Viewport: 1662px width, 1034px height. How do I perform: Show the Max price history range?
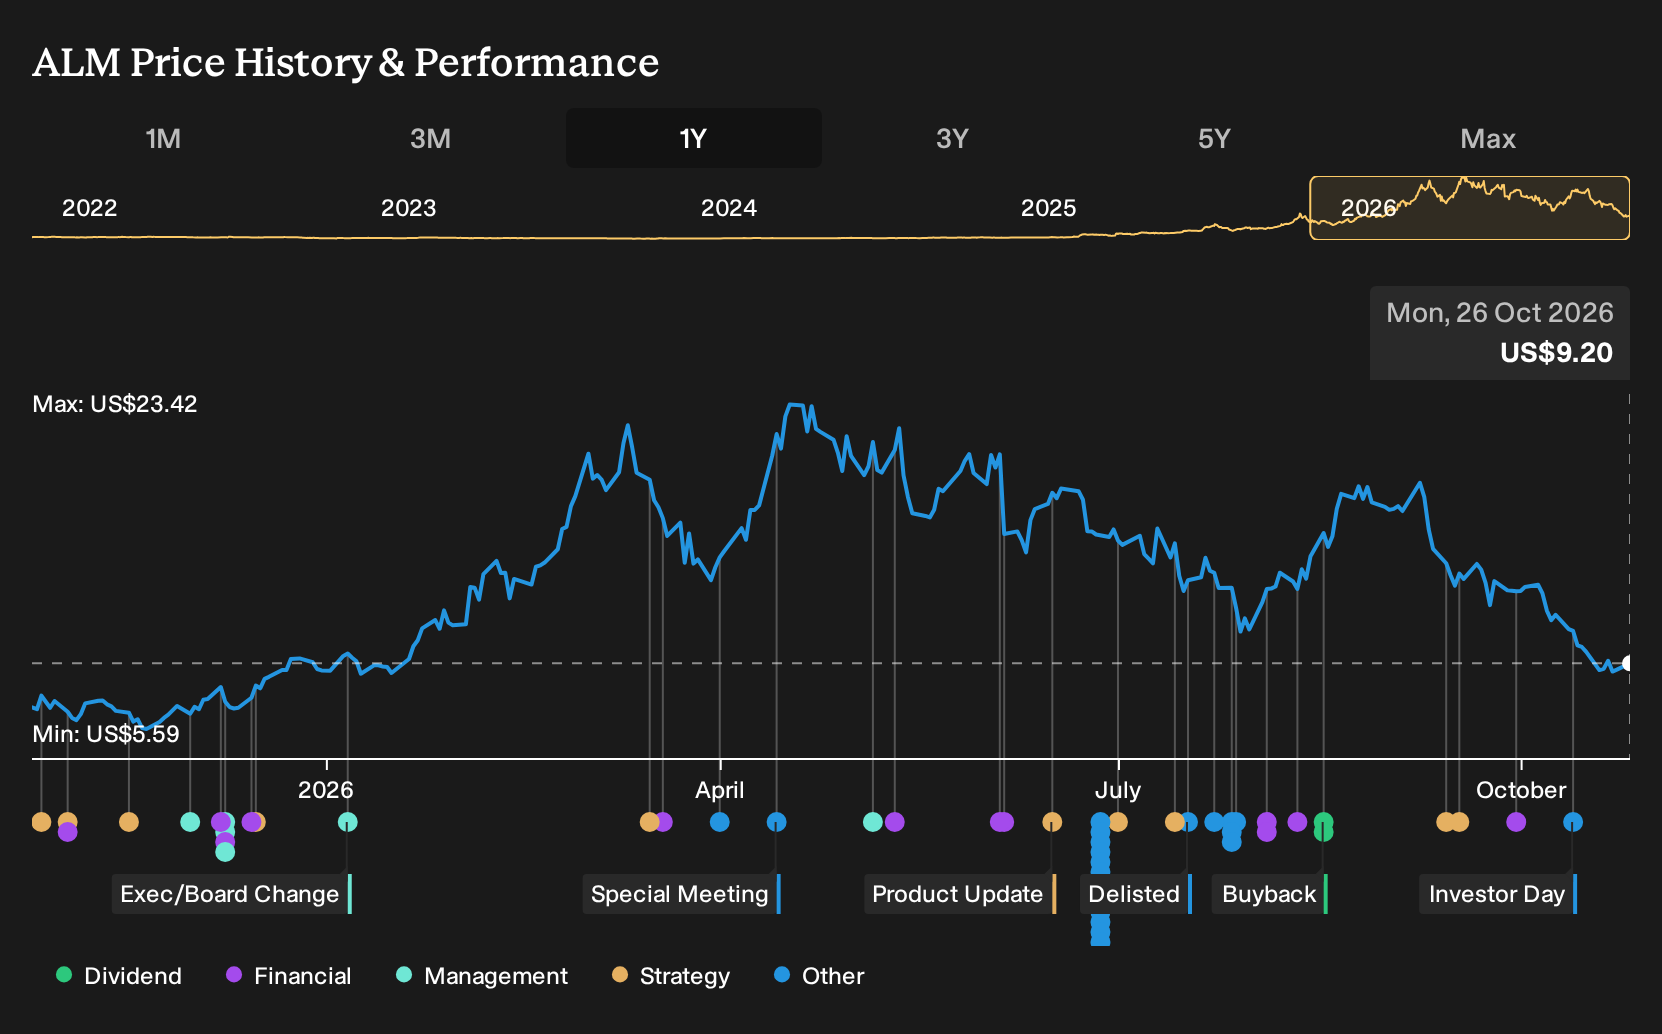point(1488,138)
